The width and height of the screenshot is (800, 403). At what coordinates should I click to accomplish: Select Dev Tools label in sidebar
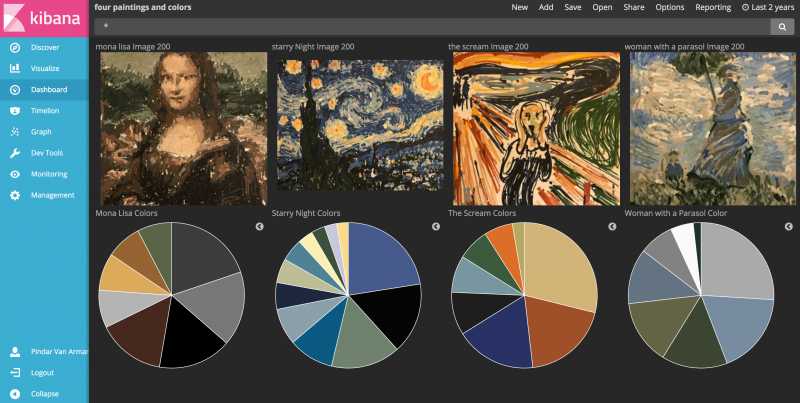[x=47, y=153]
